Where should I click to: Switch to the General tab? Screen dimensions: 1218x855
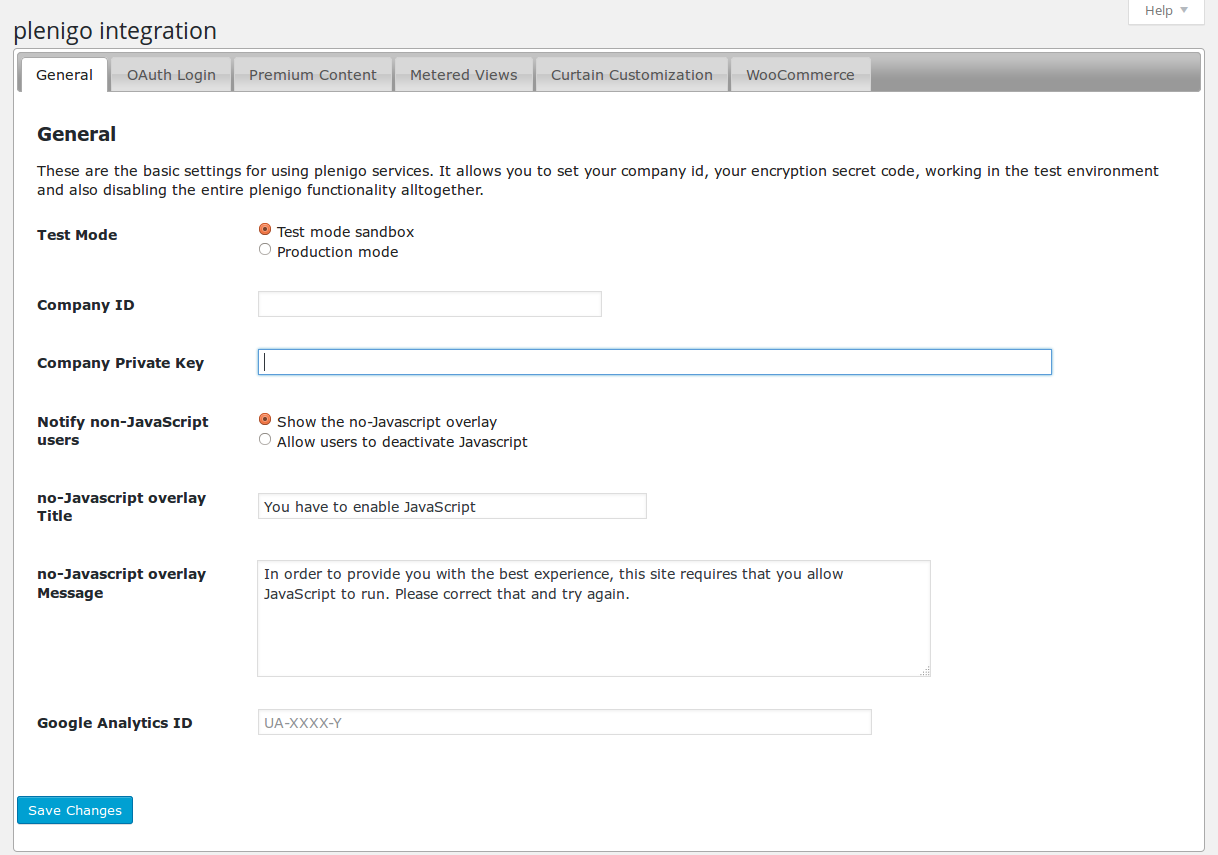click(64, 75)
